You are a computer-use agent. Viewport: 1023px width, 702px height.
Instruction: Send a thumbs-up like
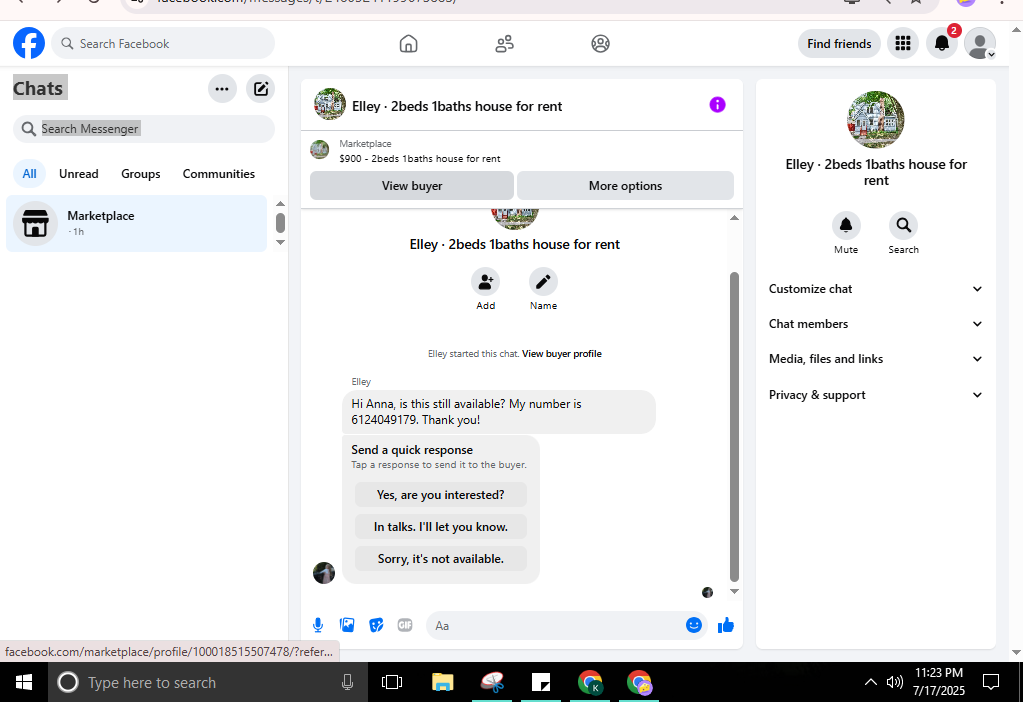coord(725,625)
